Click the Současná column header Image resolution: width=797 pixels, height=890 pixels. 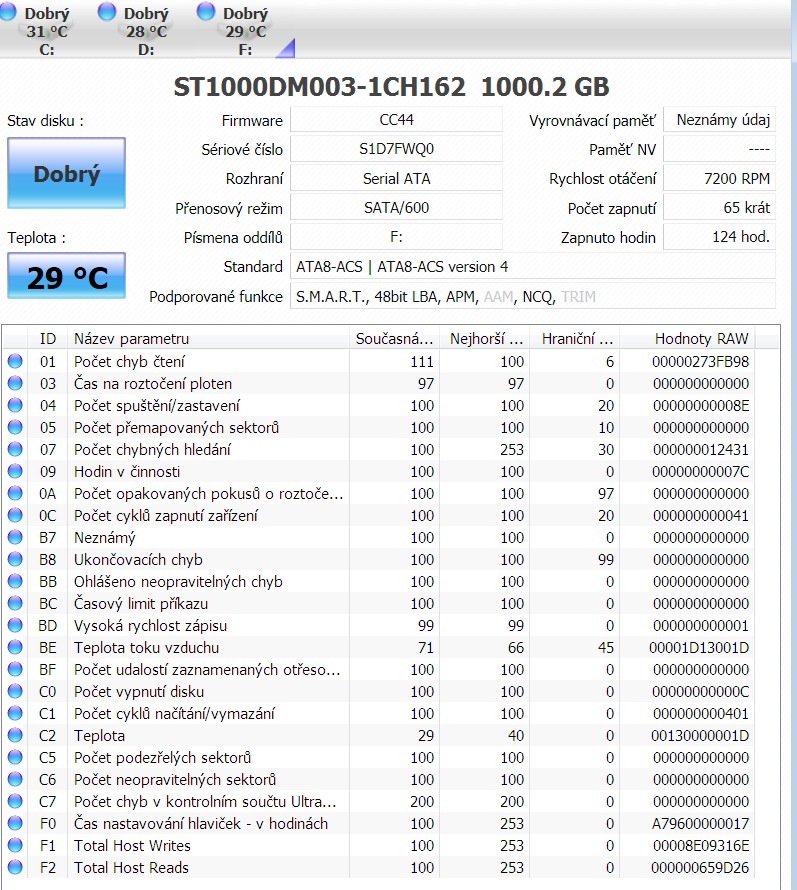click(x=394, y=339)
